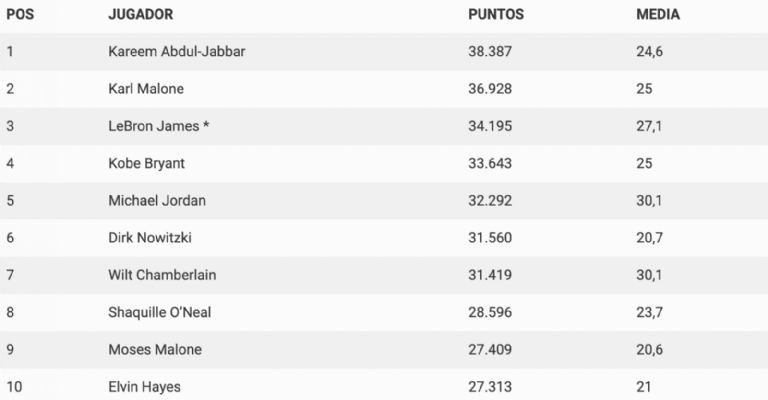Select the 34.195 points value
Viewport: 768px width, 400px height.
click(490, 126)
